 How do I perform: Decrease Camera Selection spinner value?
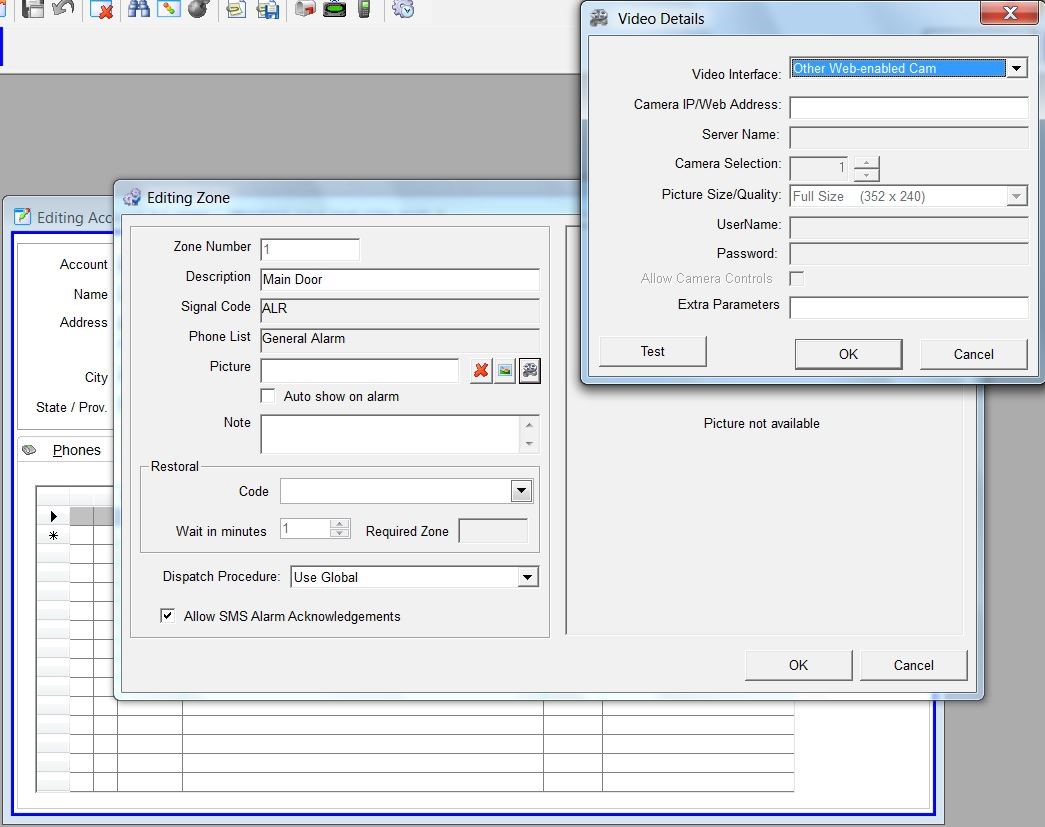coord(866,175)
